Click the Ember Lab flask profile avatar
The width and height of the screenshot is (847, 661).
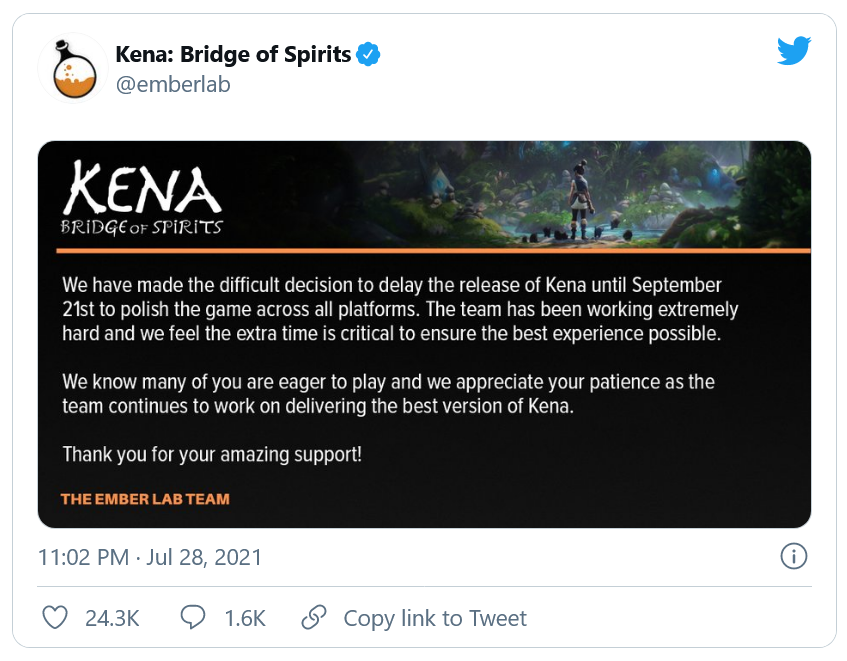click(73, 68)
